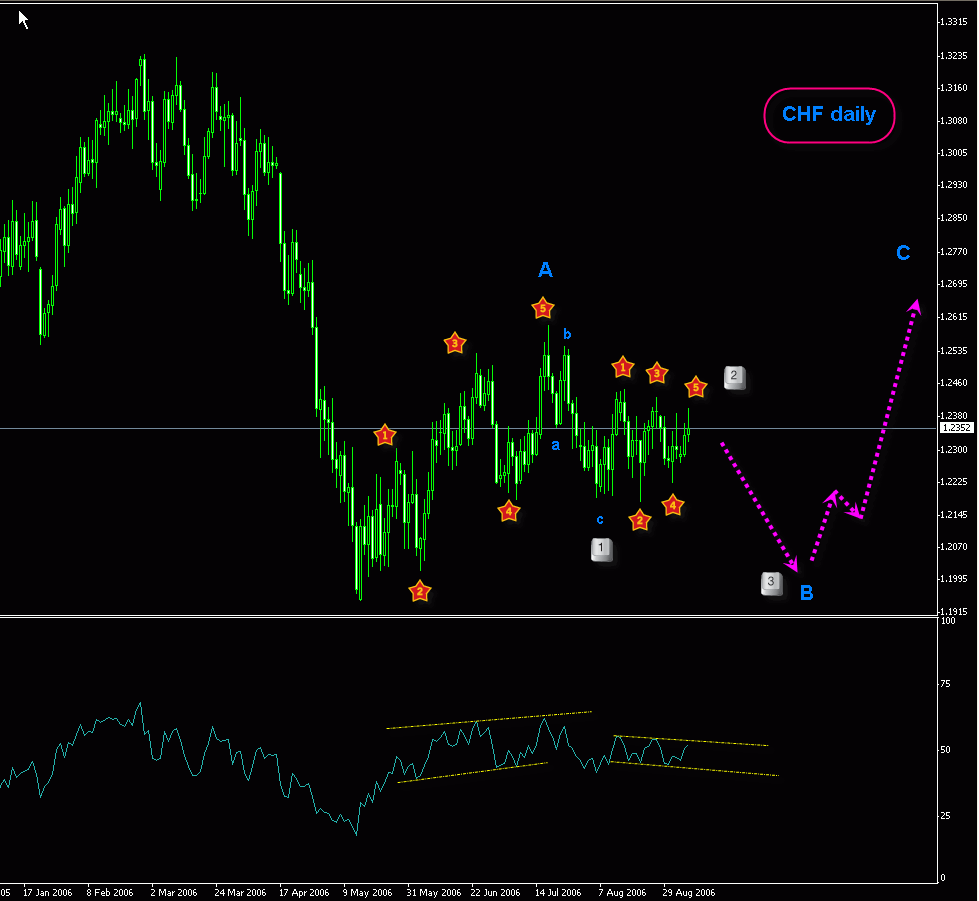Click the 1.2695 price scale value
Image resolution: width=979 pixels, height=901 pixels.
954,283
